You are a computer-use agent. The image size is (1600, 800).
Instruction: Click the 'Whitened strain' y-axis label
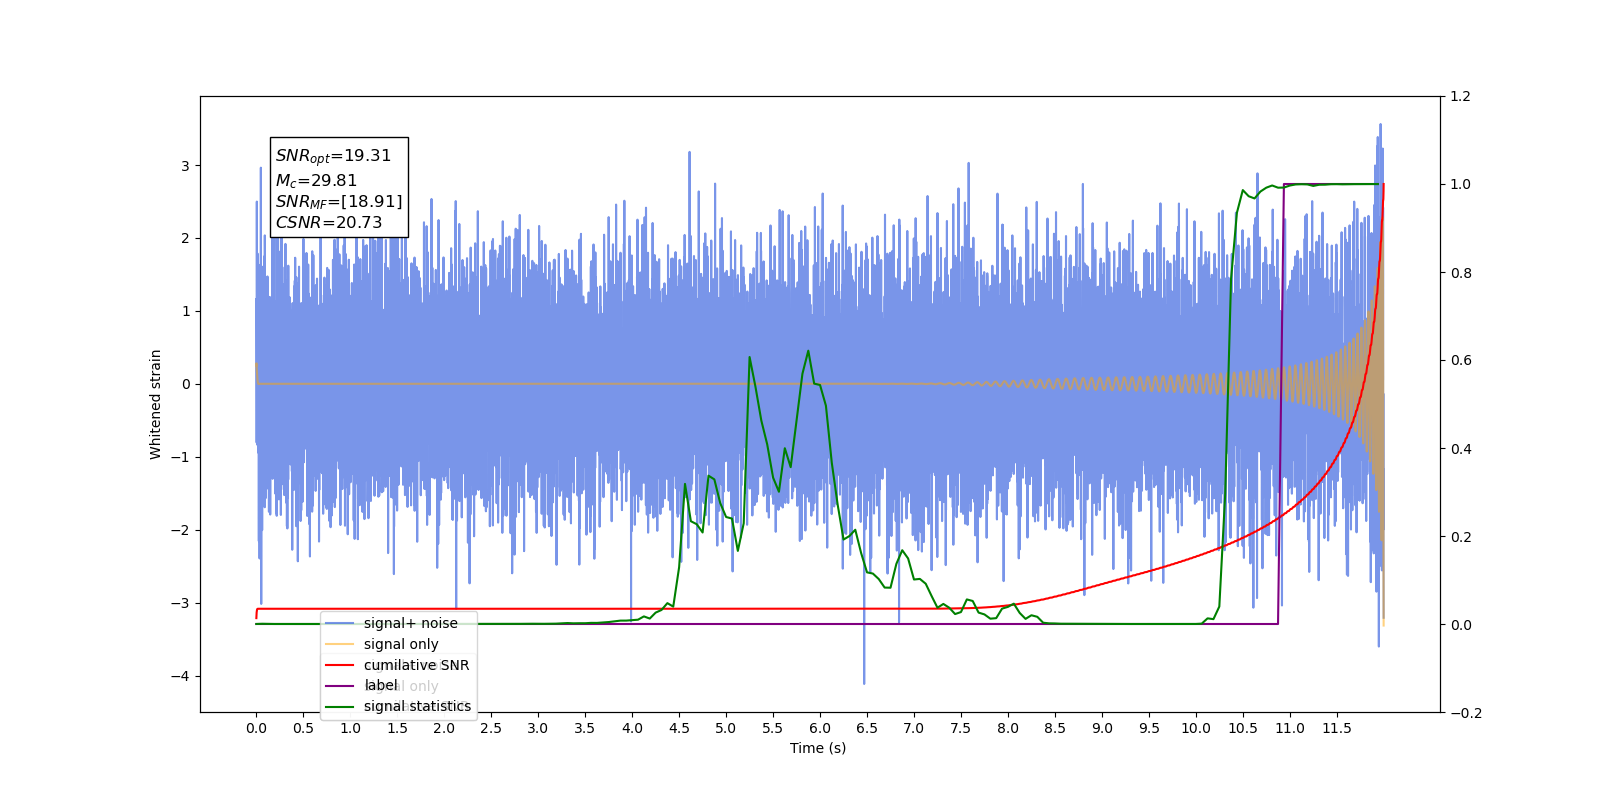(x=155, y=404)
